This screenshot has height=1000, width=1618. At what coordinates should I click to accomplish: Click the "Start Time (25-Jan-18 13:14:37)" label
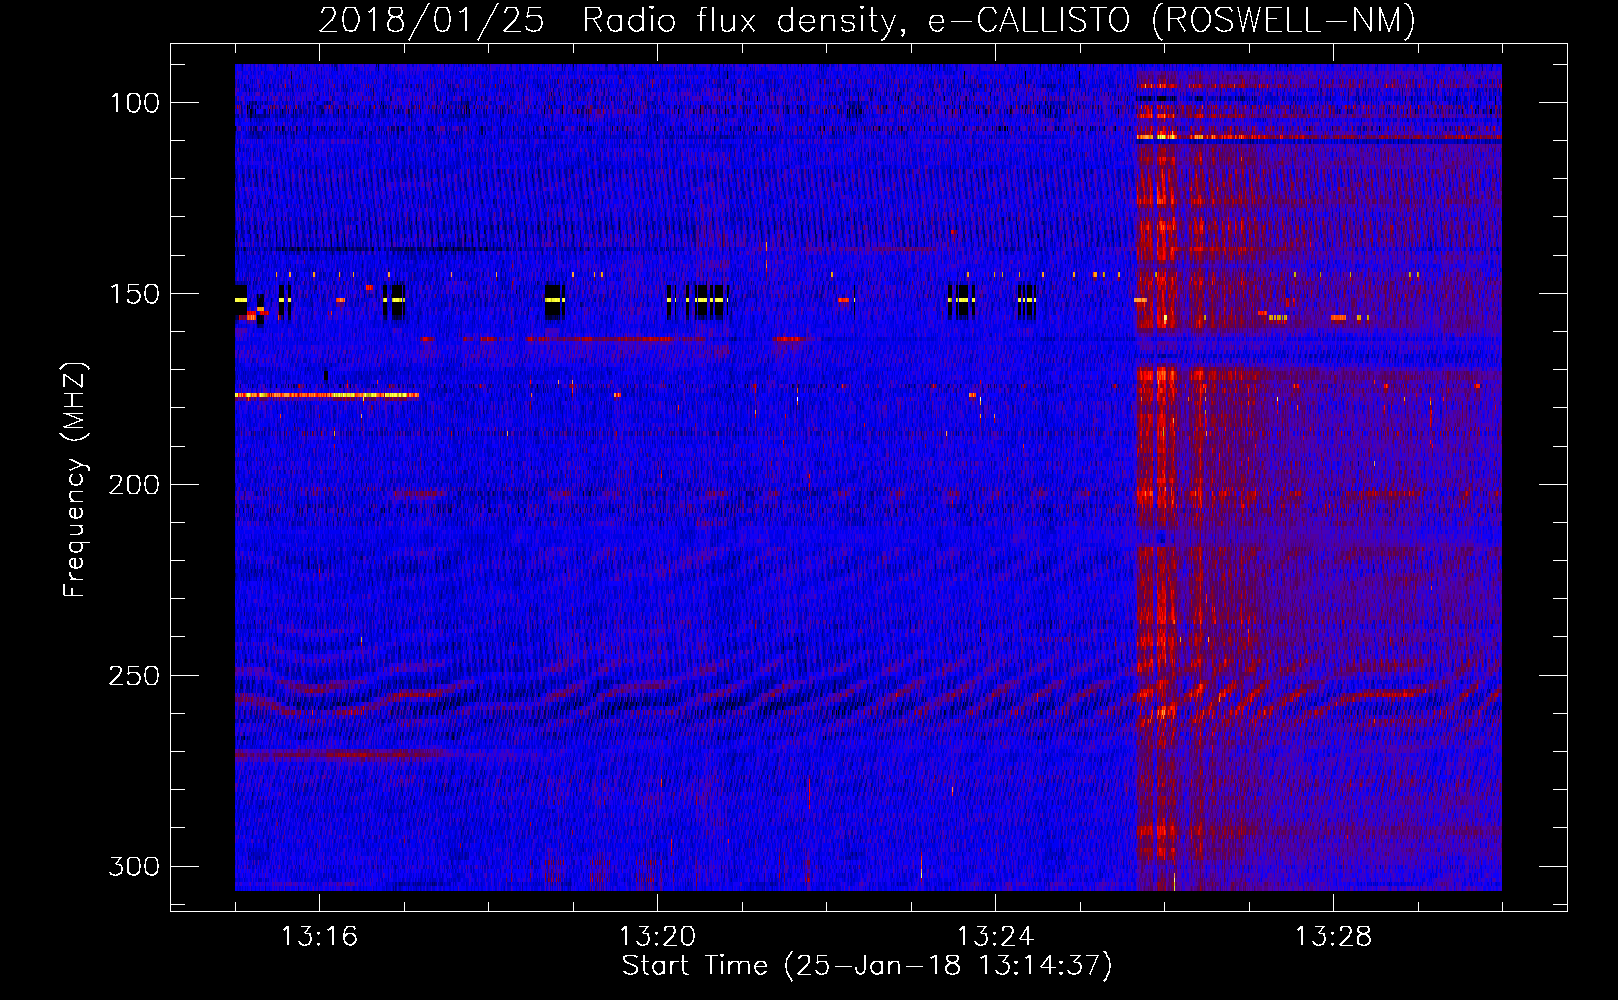(867, 965)
